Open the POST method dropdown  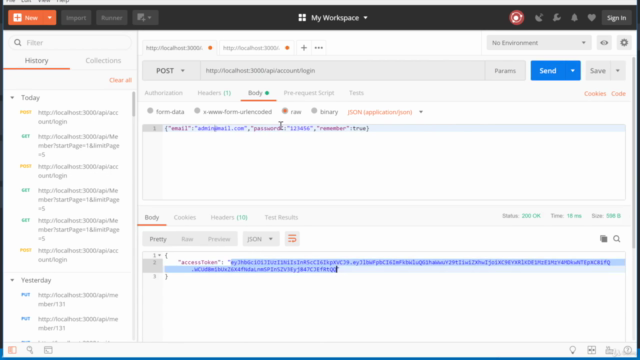coord(171,71)
